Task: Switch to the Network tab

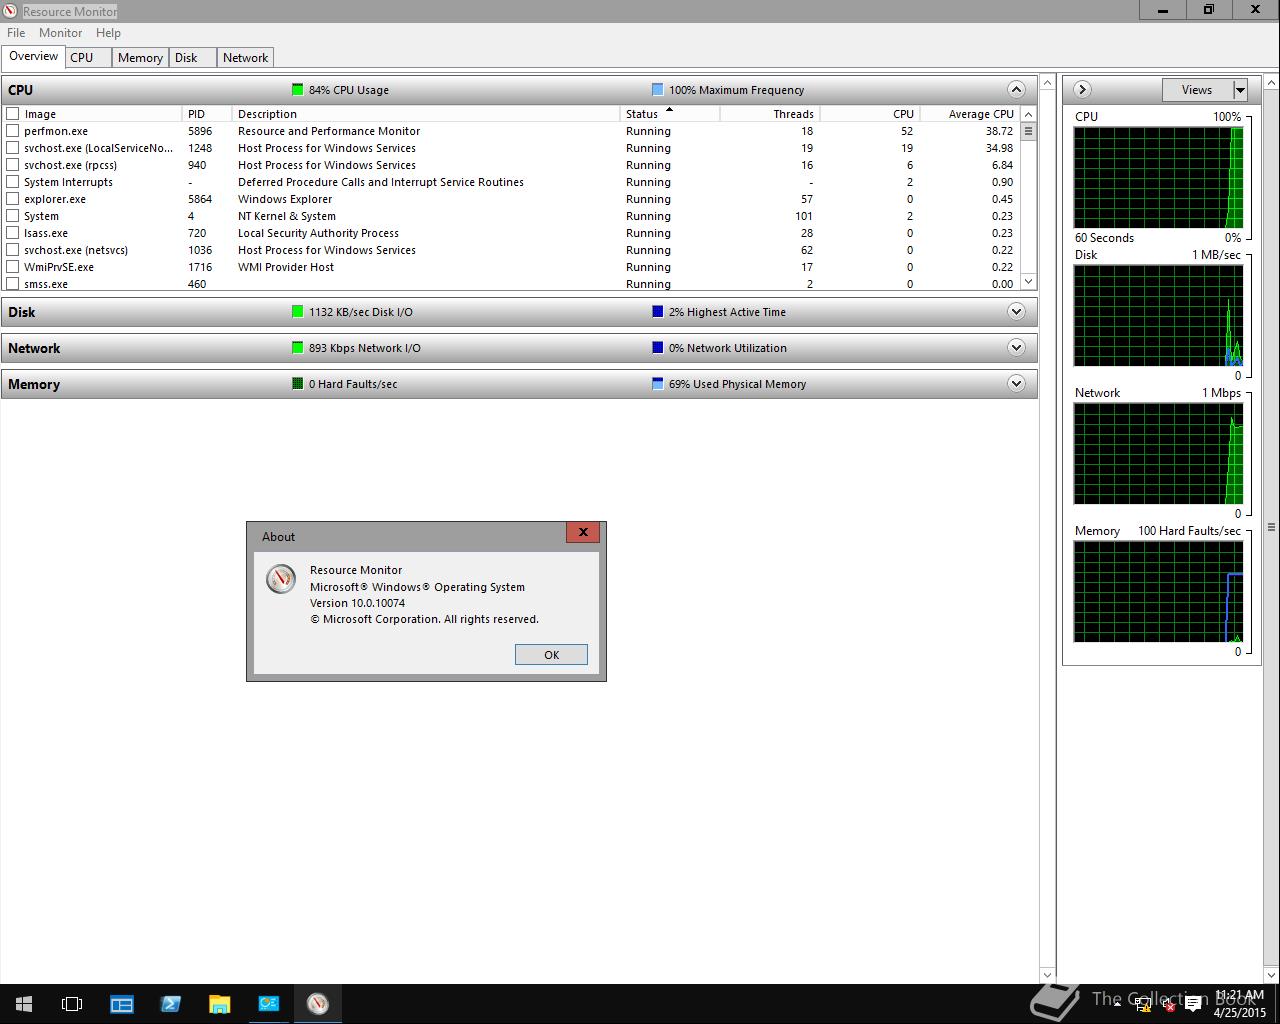Action: (x=245, y=58)
